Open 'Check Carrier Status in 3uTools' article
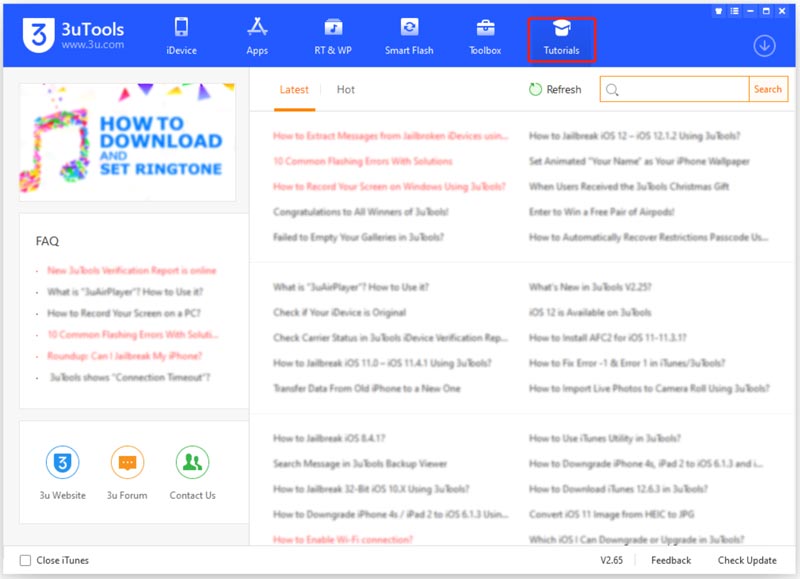This screenshot has height=579, width=800. click(390, 338)
